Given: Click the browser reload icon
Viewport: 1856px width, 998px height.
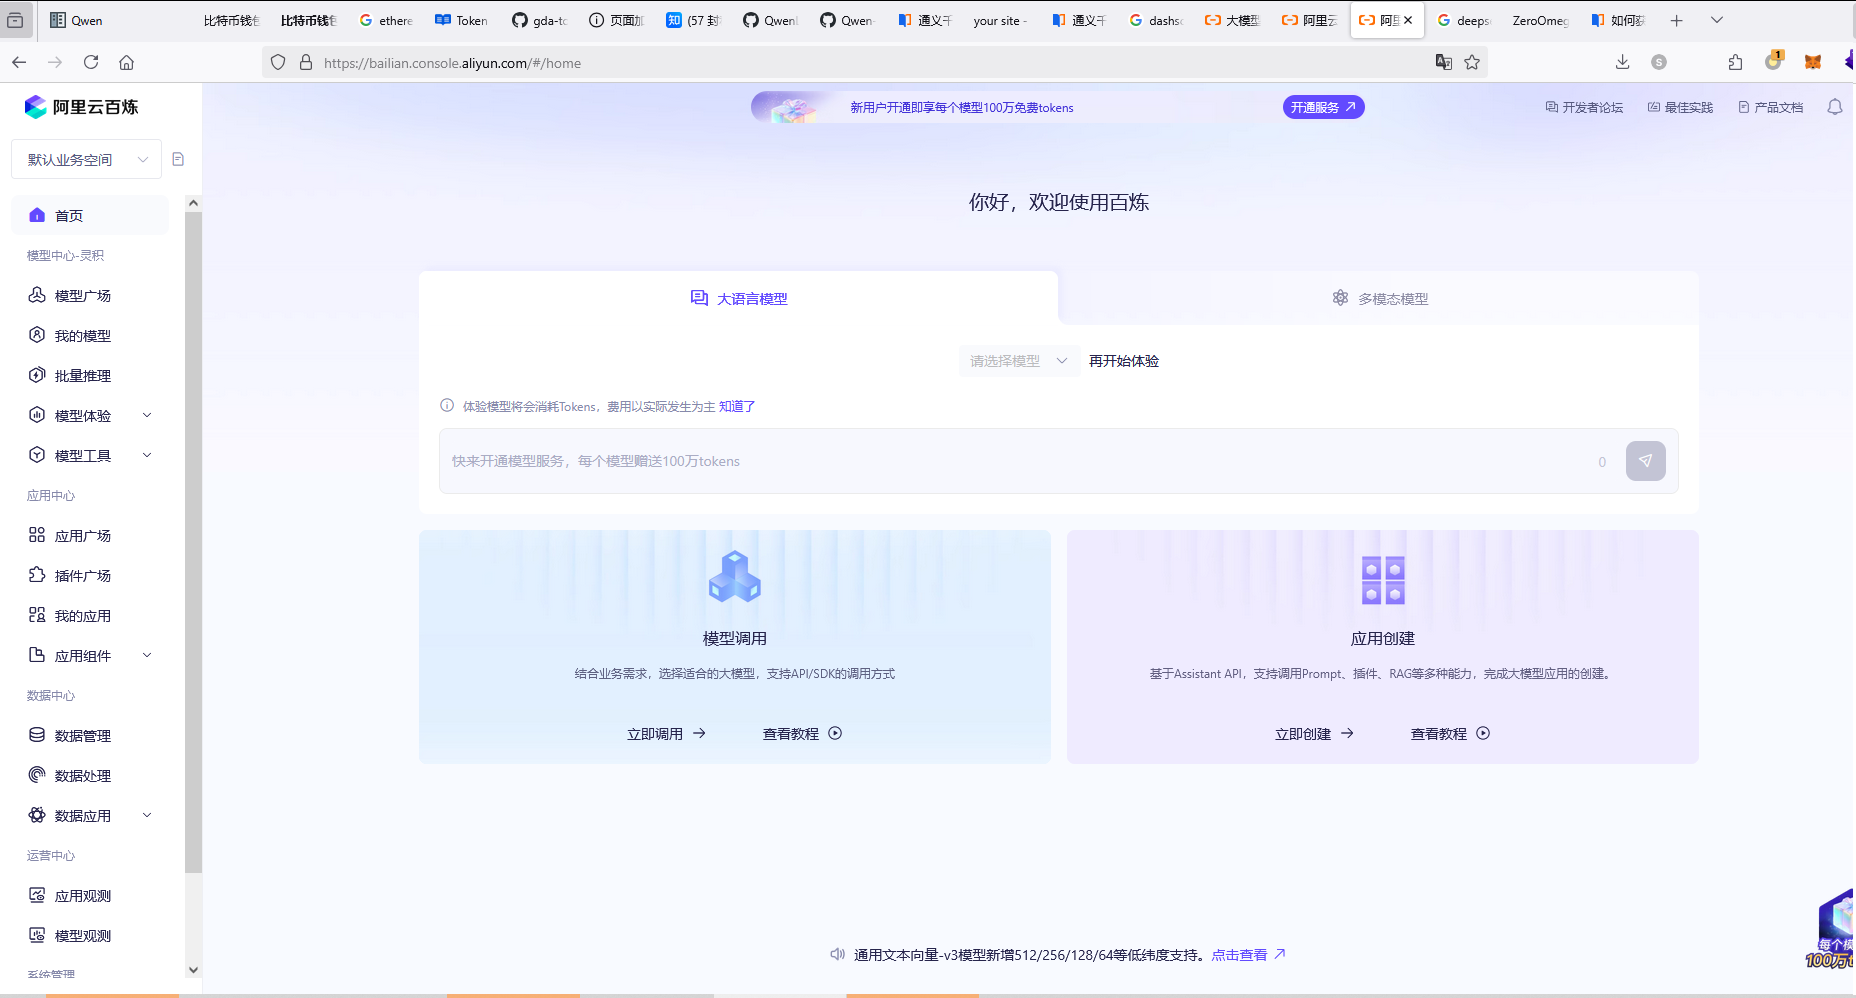Looking at the screenshot, I should 91,62.
